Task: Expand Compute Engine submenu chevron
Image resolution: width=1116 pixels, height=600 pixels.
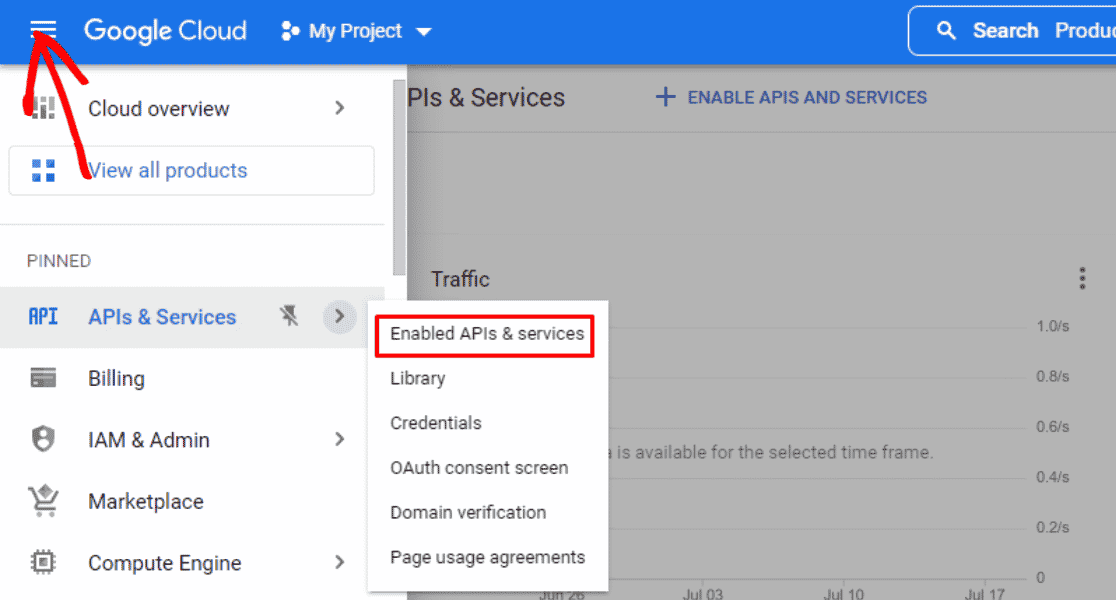Action: click(x=339, y=563)
